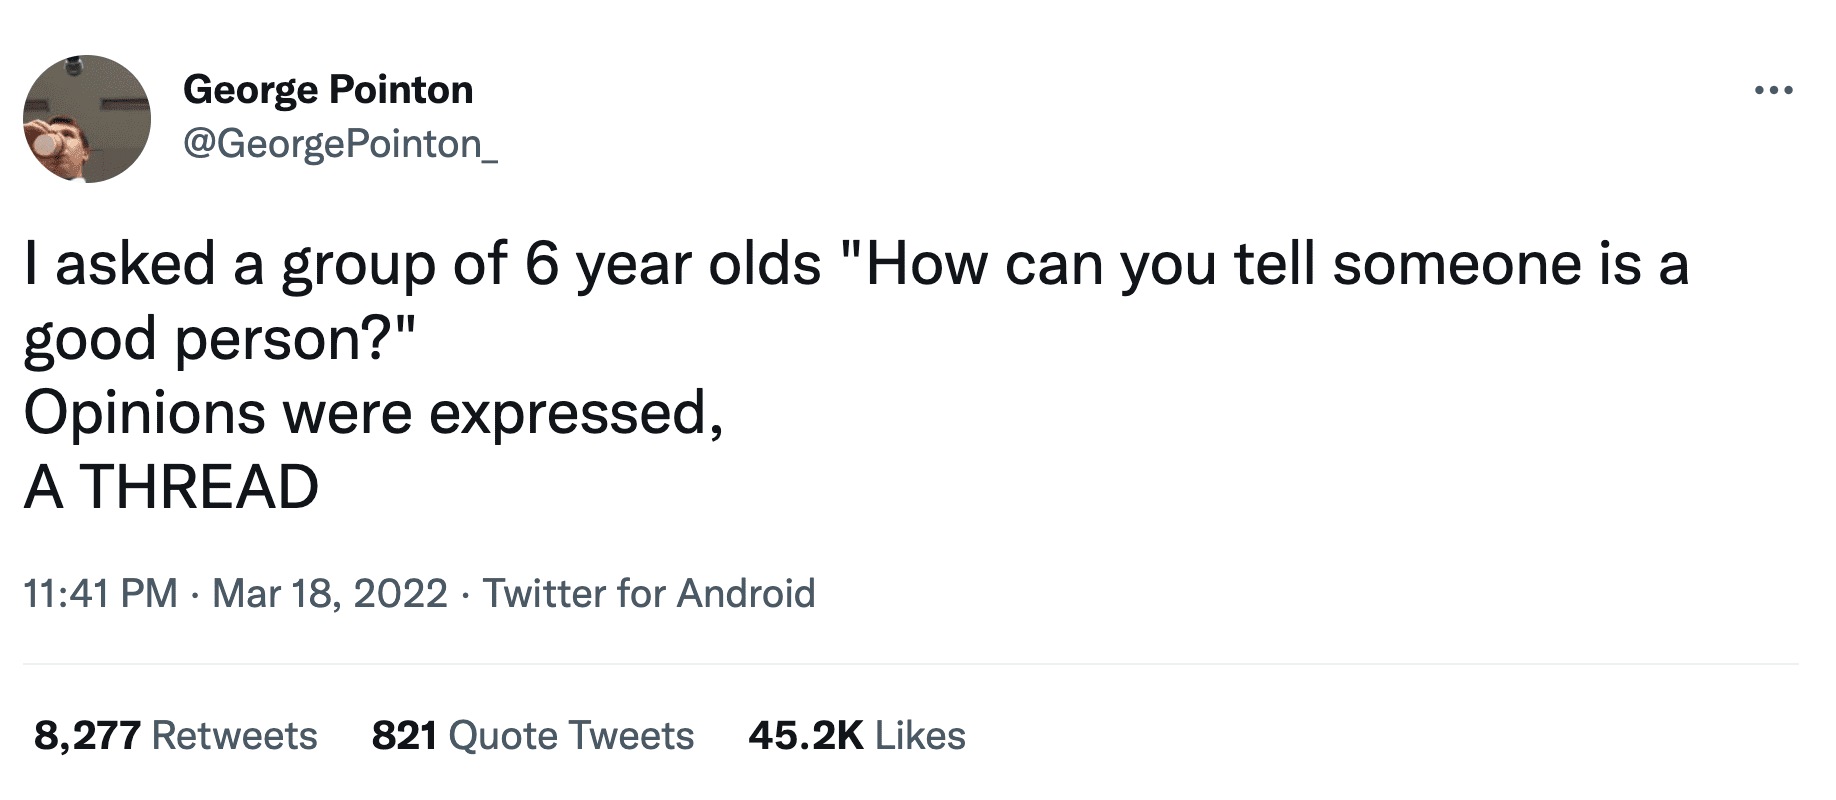1836x800 pixels.
Task: View the 8,277 Retweets list
Action: click(x=175, y=736)
